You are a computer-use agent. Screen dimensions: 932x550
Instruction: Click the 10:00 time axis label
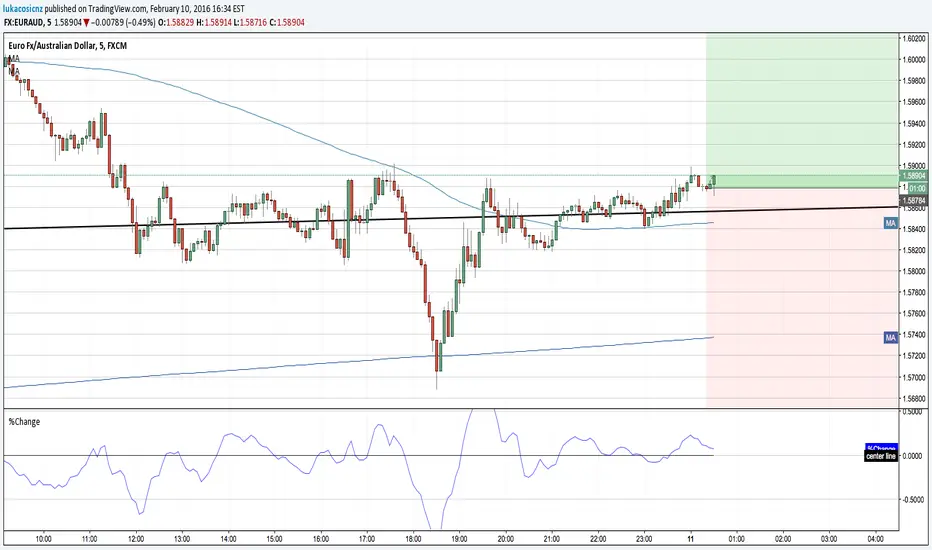coord(43,539)
